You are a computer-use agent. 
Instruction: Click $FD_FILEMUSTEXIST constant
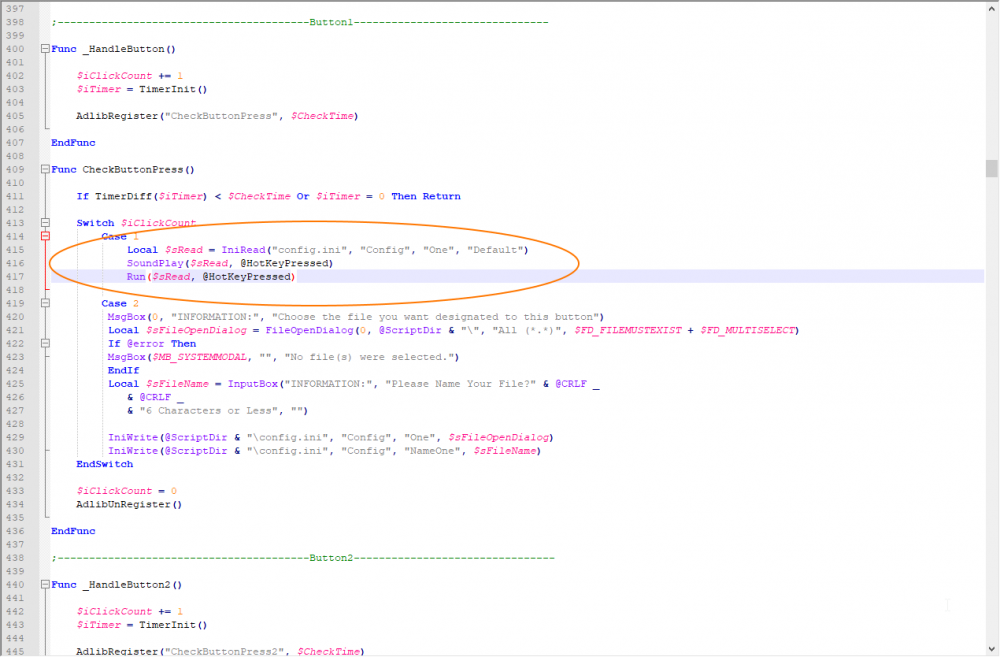[628, 330]
